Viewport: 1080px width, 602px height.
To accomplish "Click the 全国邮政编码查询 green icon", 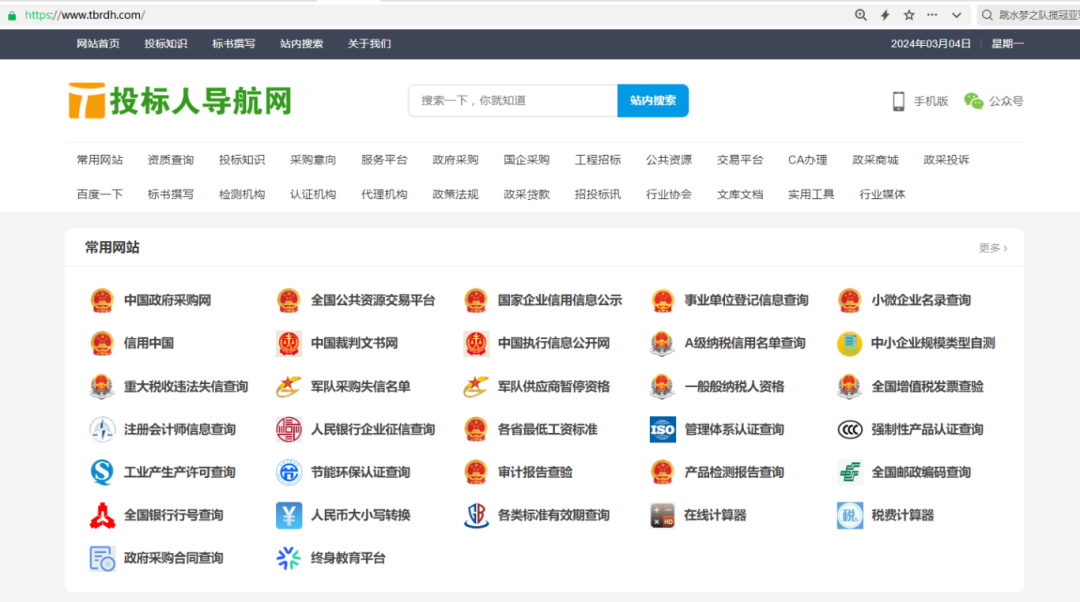I will (849, 472).
